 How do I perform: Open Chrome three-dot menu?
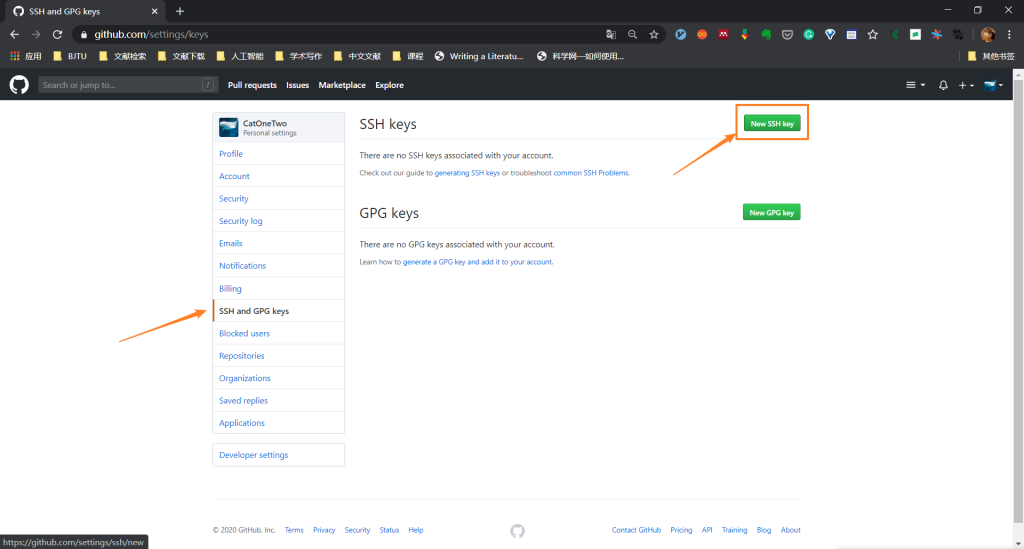coord(1010,35)
